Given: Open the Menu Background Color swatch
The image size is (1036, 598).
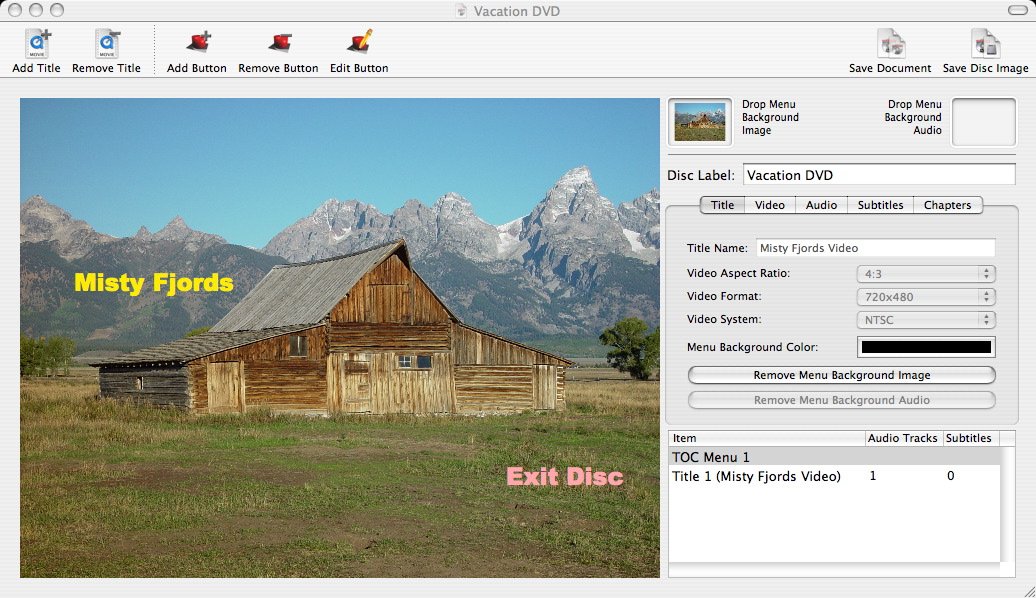Looking at the screenshot, I should (926, 347).
